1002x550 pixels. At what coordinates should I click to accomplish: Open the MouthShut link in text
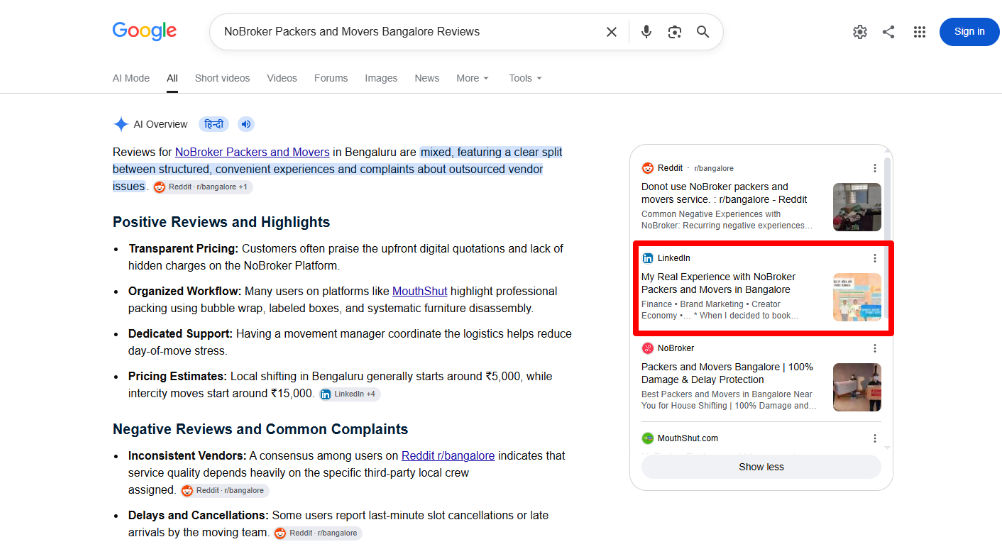point(419,291)
